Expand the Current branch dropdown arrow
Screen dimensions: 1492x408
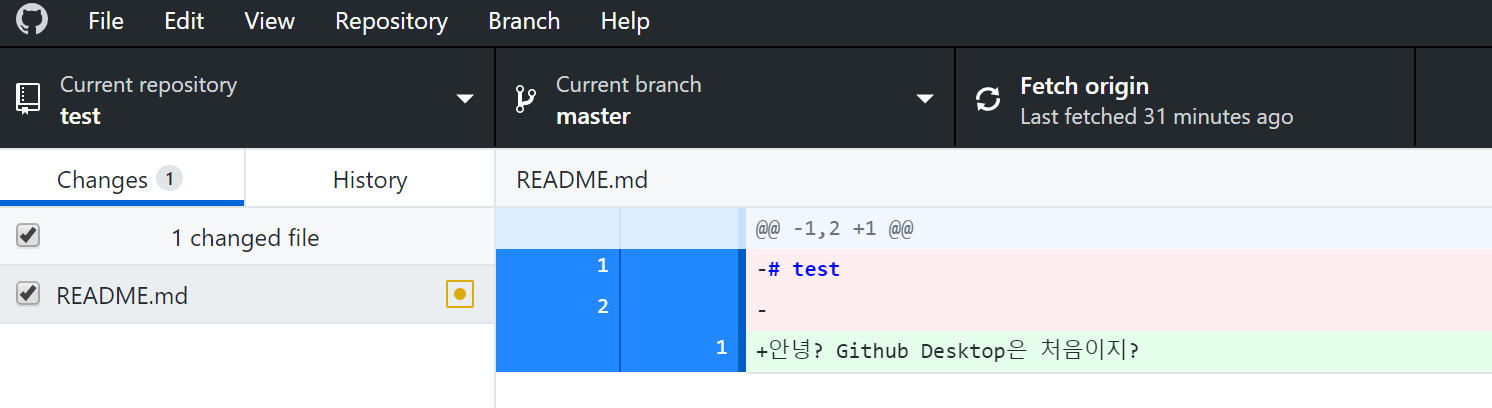tap(925, 99)
